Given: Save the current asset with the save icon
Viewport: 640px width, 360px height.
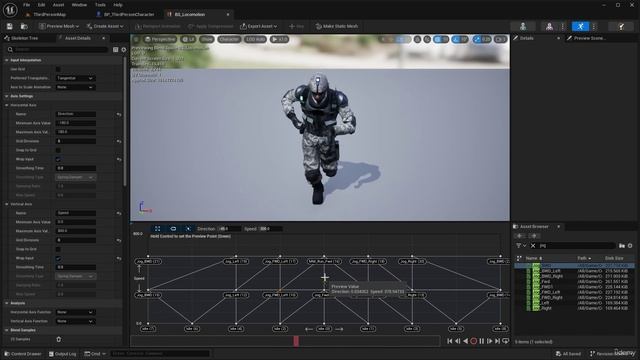Looking at the screenshot, I should click(x=9, y=26).
